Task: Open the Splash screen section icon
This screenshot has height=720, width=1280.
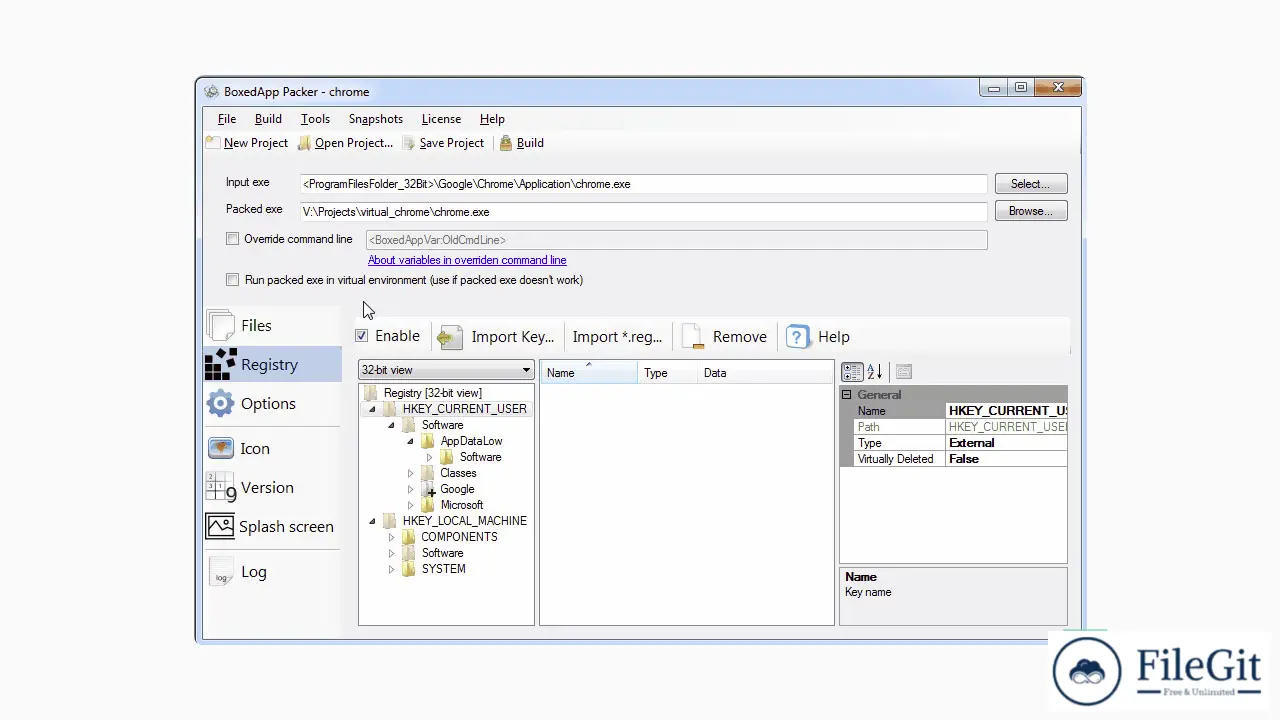Action: (220, 526)
